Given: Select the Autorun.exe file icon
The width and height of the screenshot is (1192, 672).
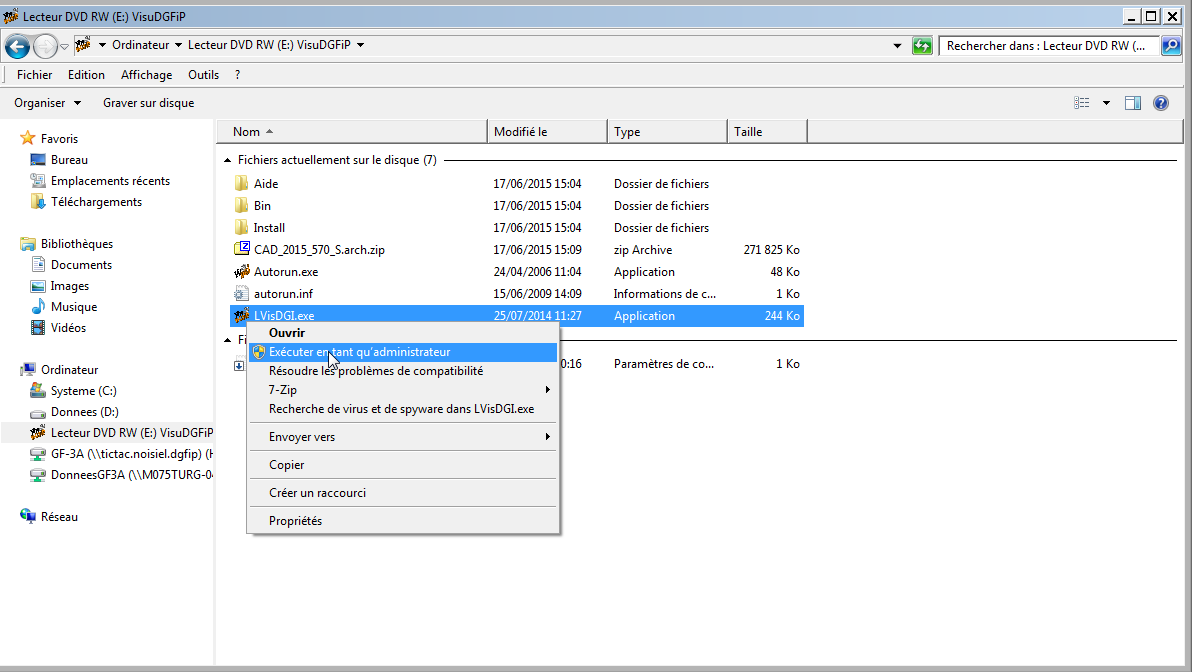Looking at the screenshot, I should click(x=241, y=272).
